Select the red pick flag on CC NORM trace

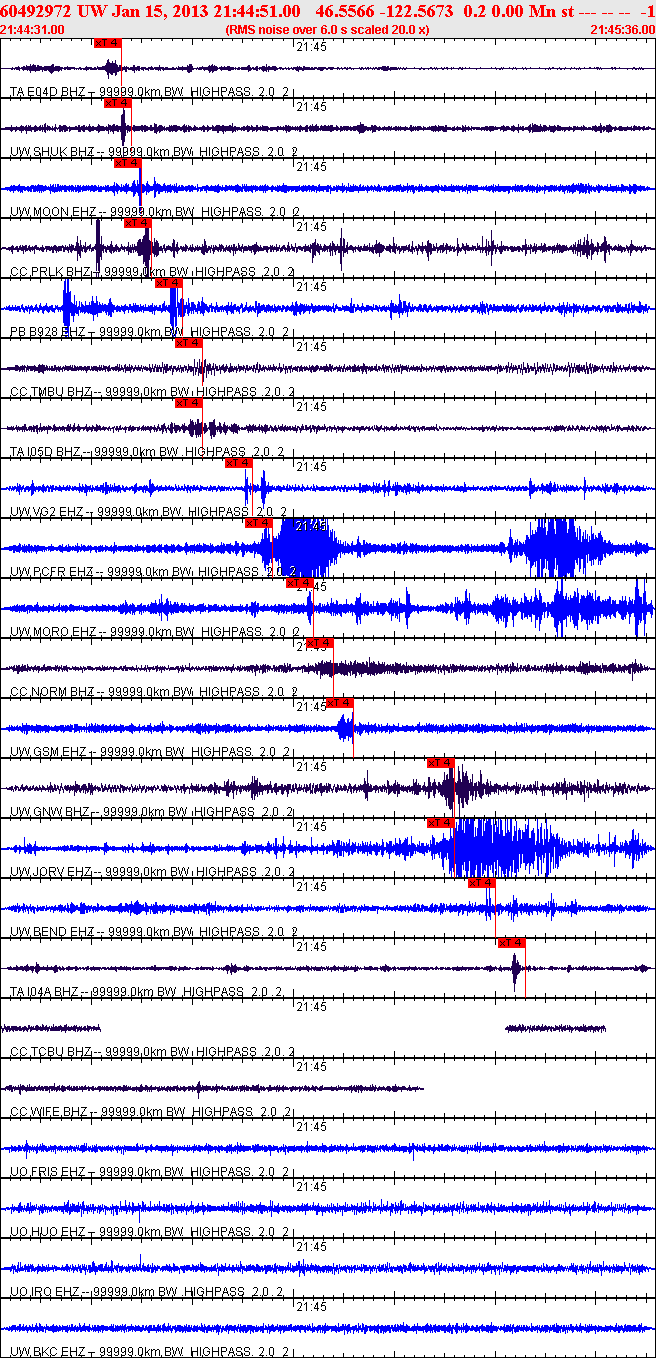320,643
